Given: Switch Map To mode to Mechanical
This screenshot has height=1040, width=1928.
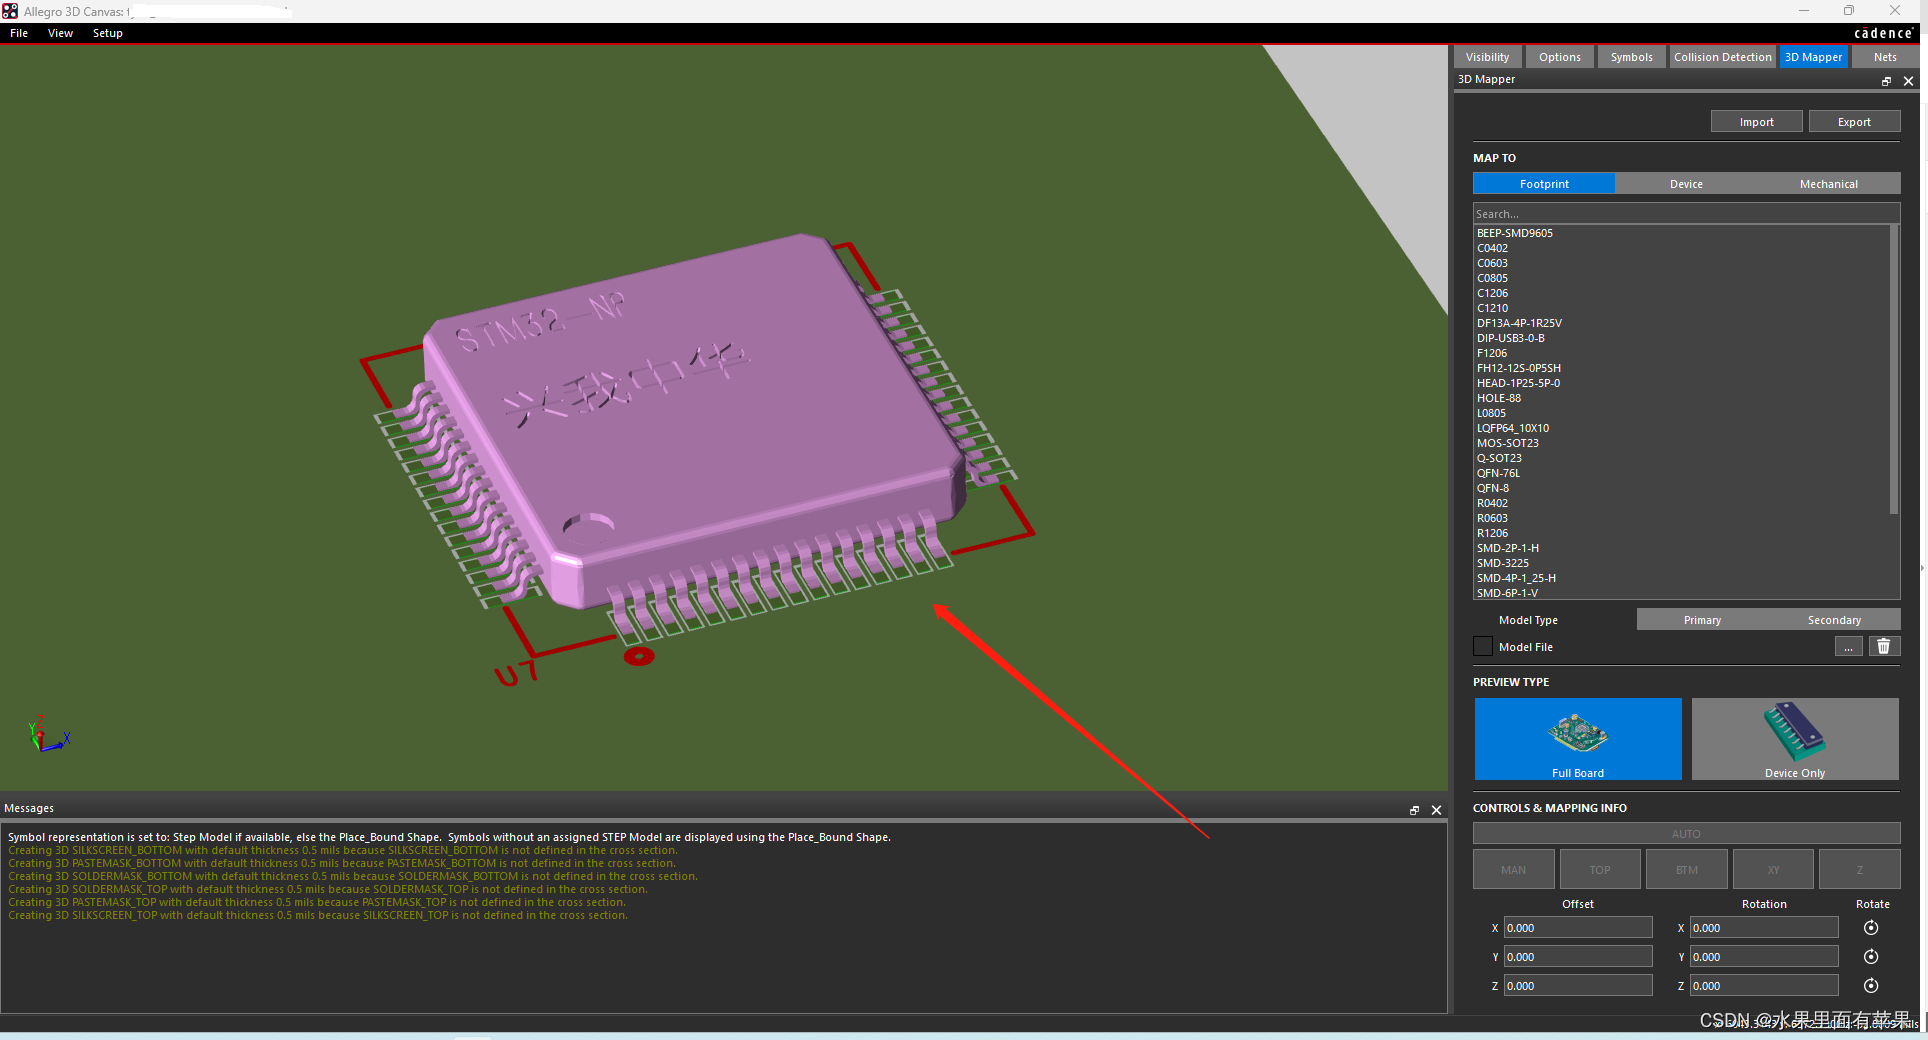Looking at the screenshot, I should (1828, 184).
